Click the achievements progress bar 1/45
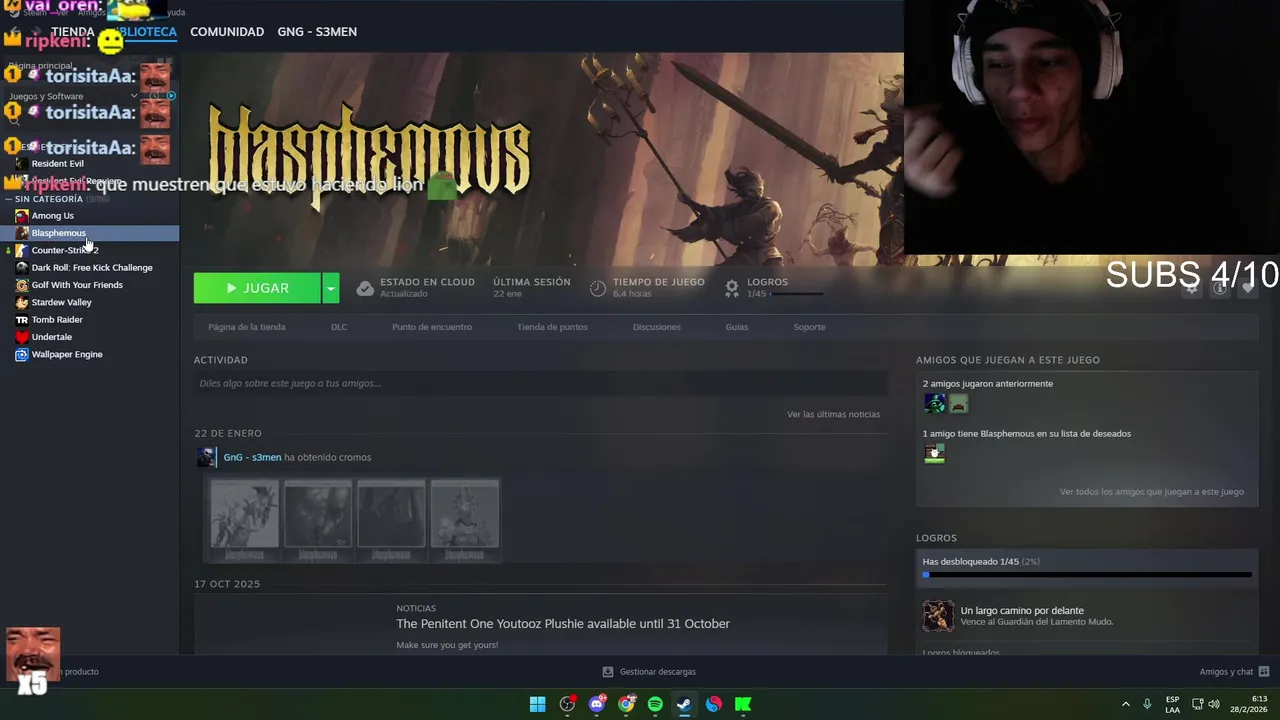The height and width of the screenshot is (720, 1280). [1087, 575]
